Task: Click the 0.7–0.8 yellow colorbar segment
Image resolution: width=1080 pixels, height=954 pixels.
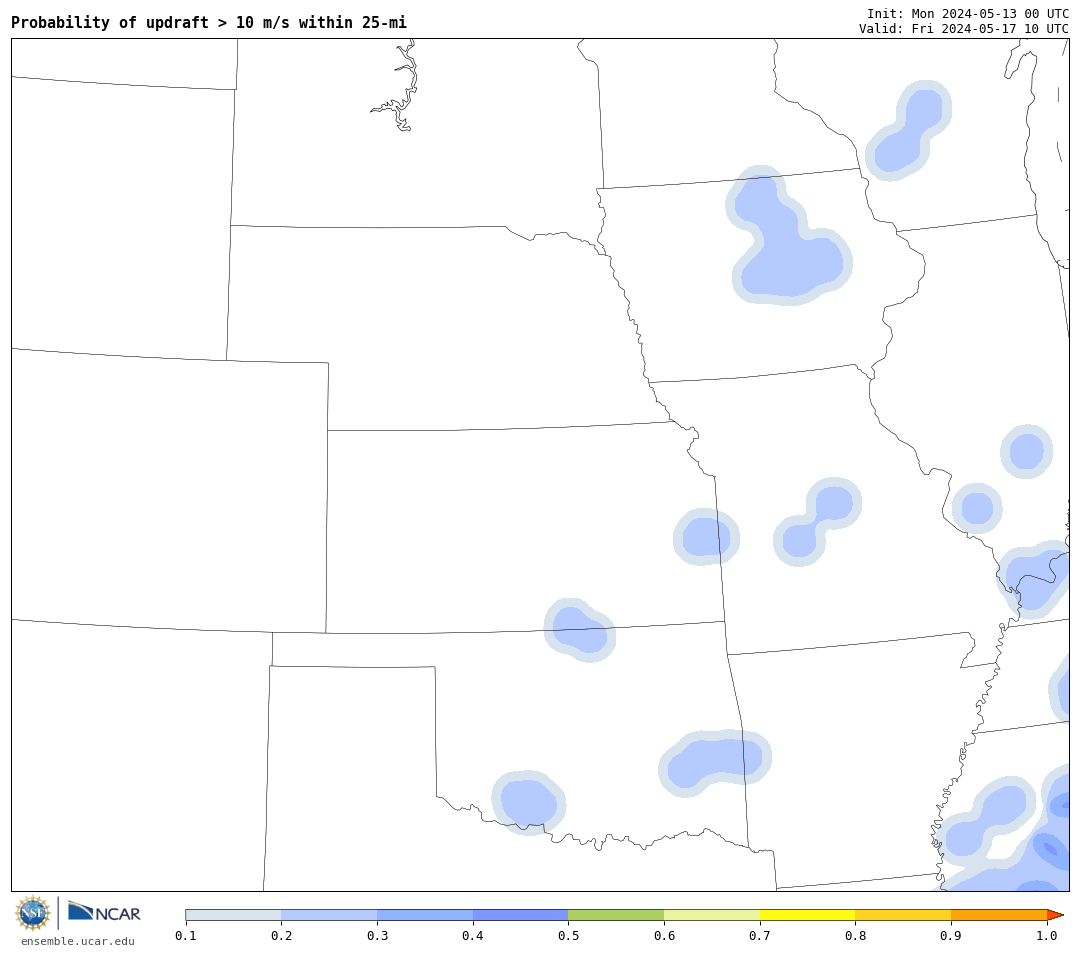Action: click(808, 915)
